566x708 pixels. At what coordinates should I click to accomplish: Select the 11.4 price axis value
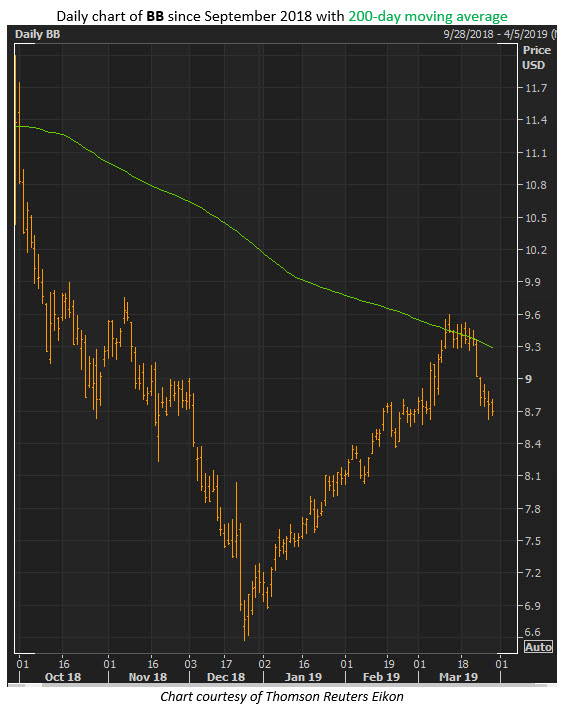tap(536, 120)
